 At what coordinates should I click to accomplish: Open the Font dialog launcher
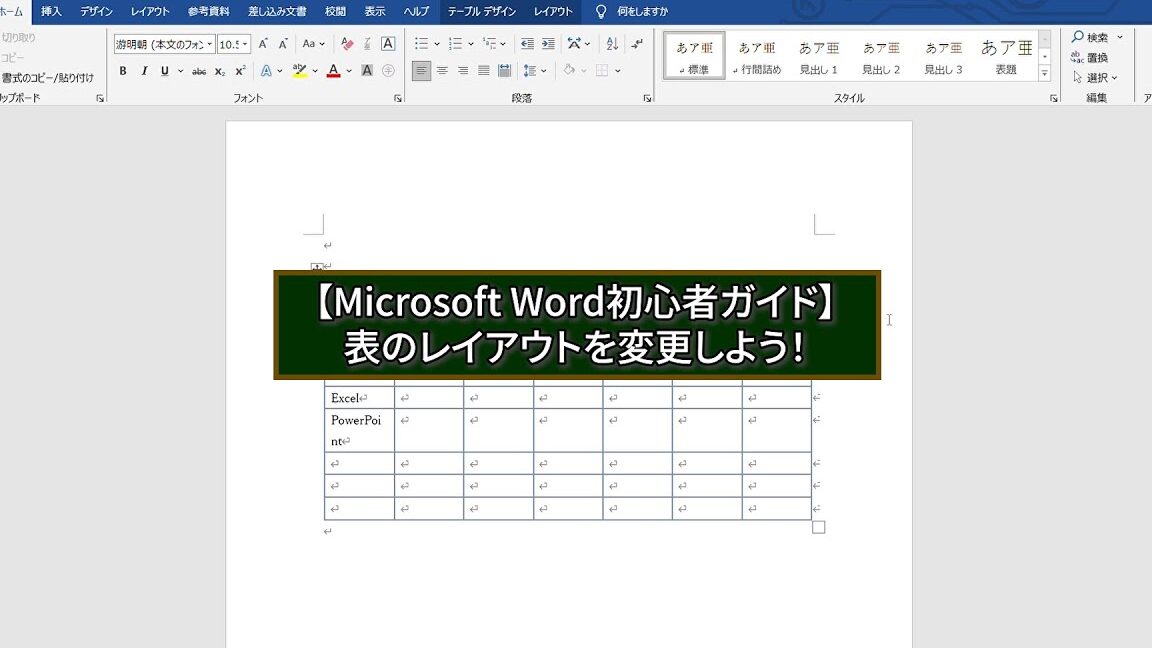click(x=397, y=98)
